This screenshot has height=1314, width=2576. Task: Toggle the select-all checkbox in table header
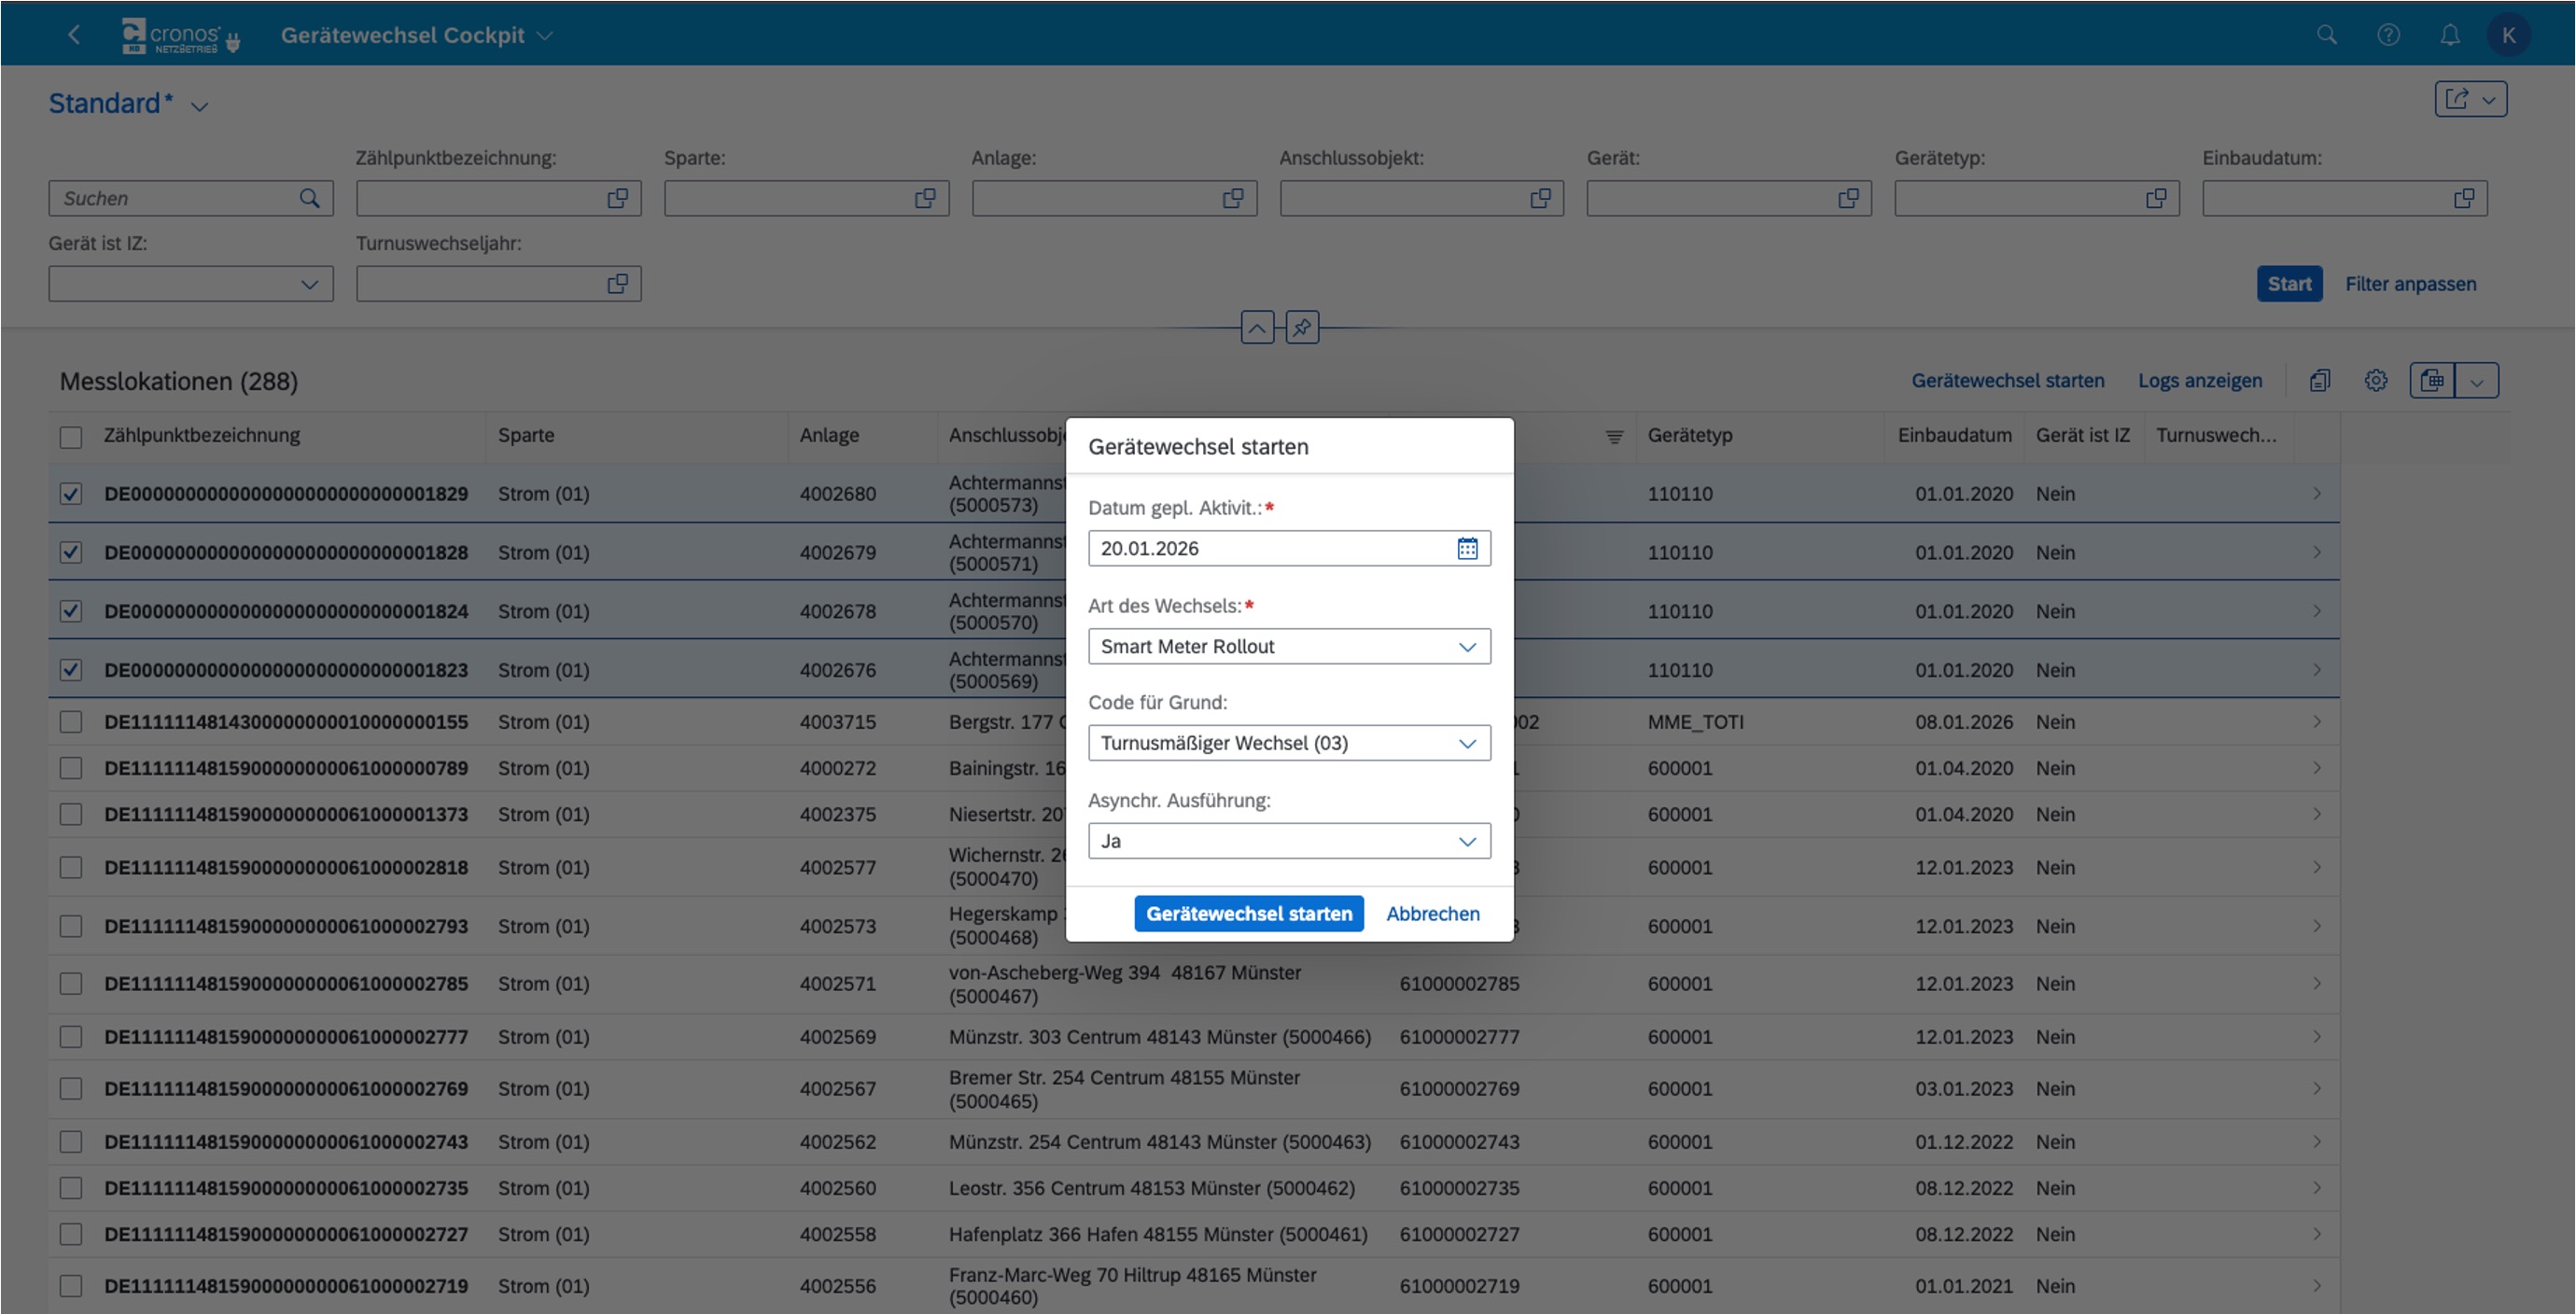pyautogui.click(x=71, y=437)
